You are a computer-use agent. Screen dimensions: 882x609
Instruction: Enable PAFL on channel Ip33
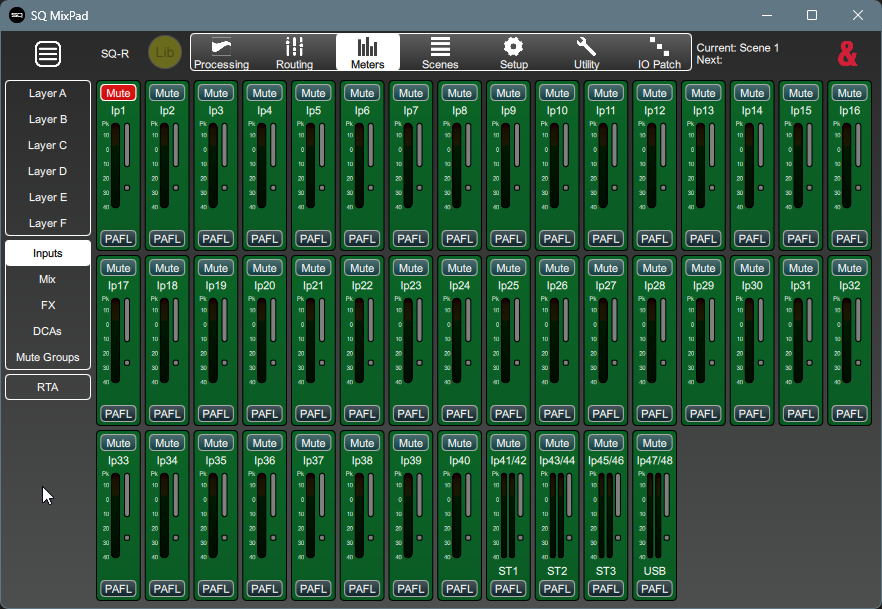118,589
